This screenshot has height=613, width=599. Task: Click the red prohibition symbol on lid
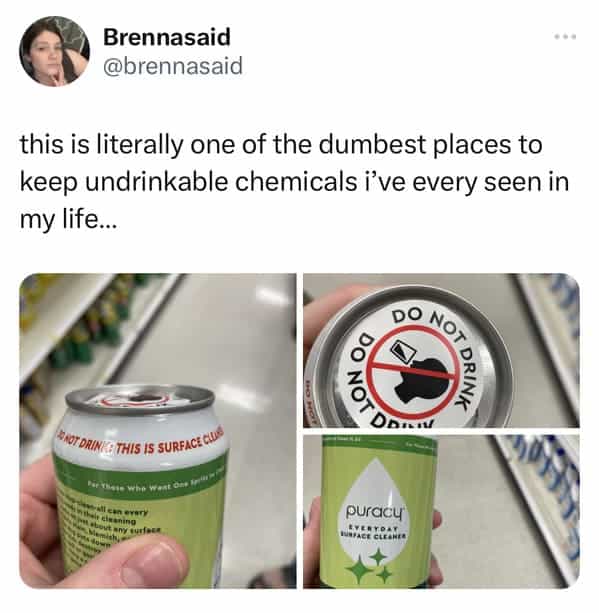click(414, 371)
